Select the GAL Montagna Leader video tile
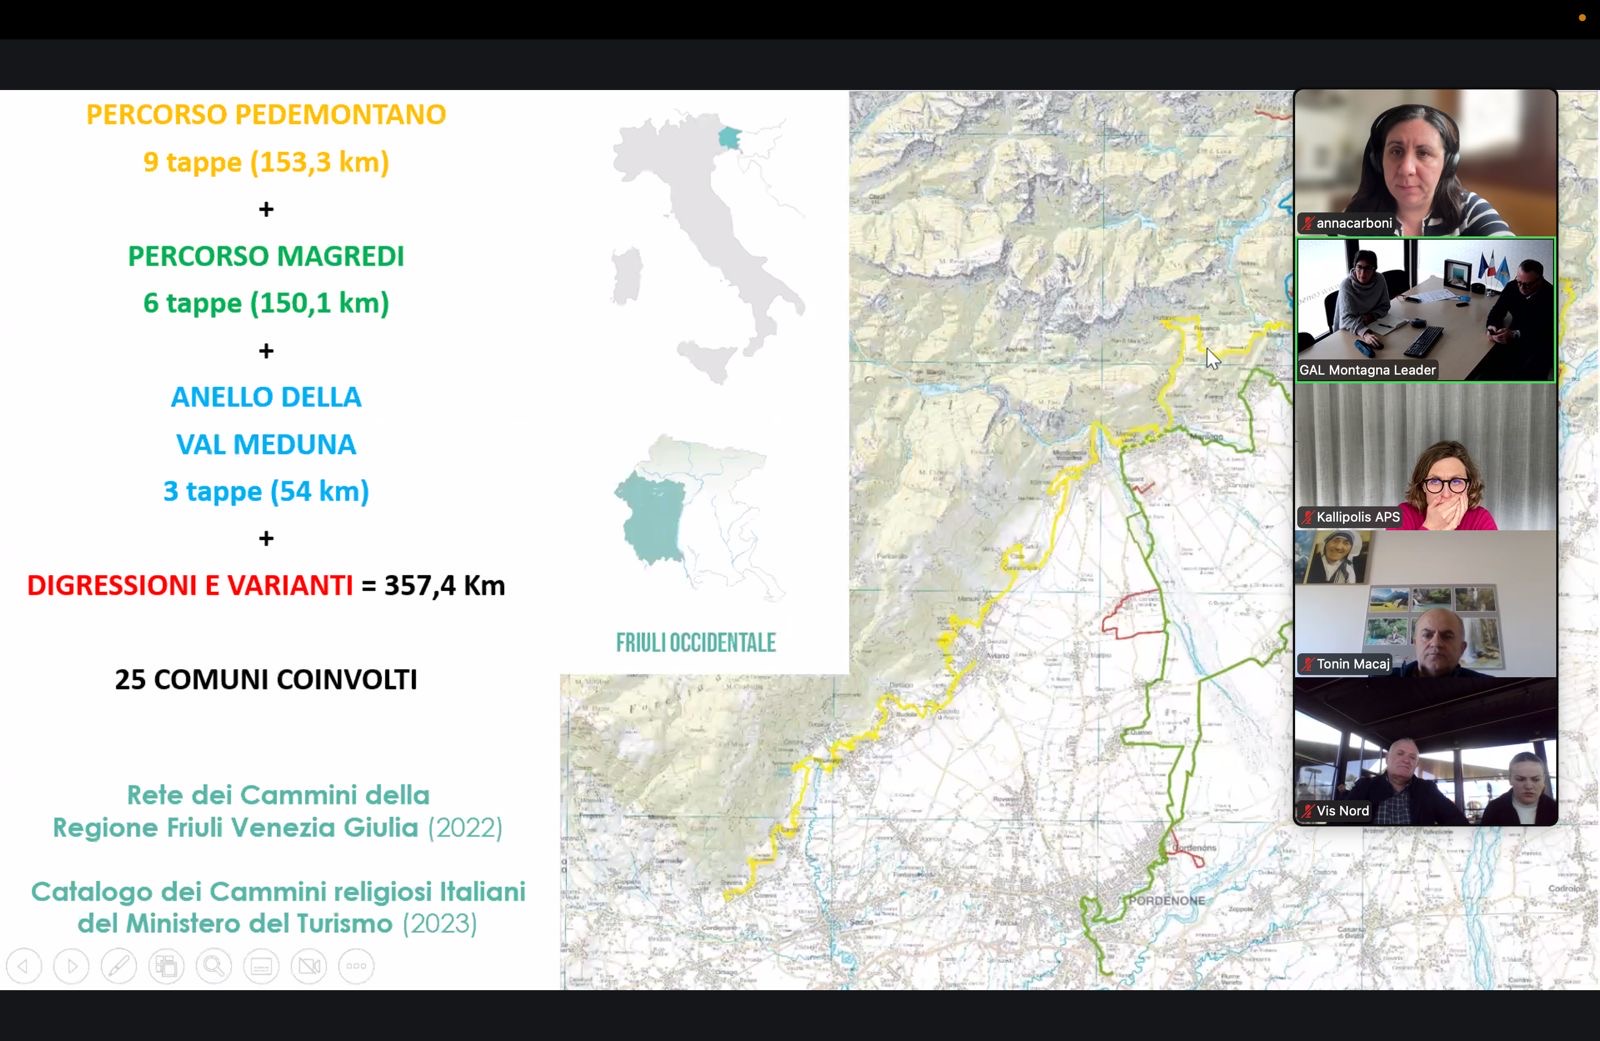1600x1041 pixels. pos(1426,310)
